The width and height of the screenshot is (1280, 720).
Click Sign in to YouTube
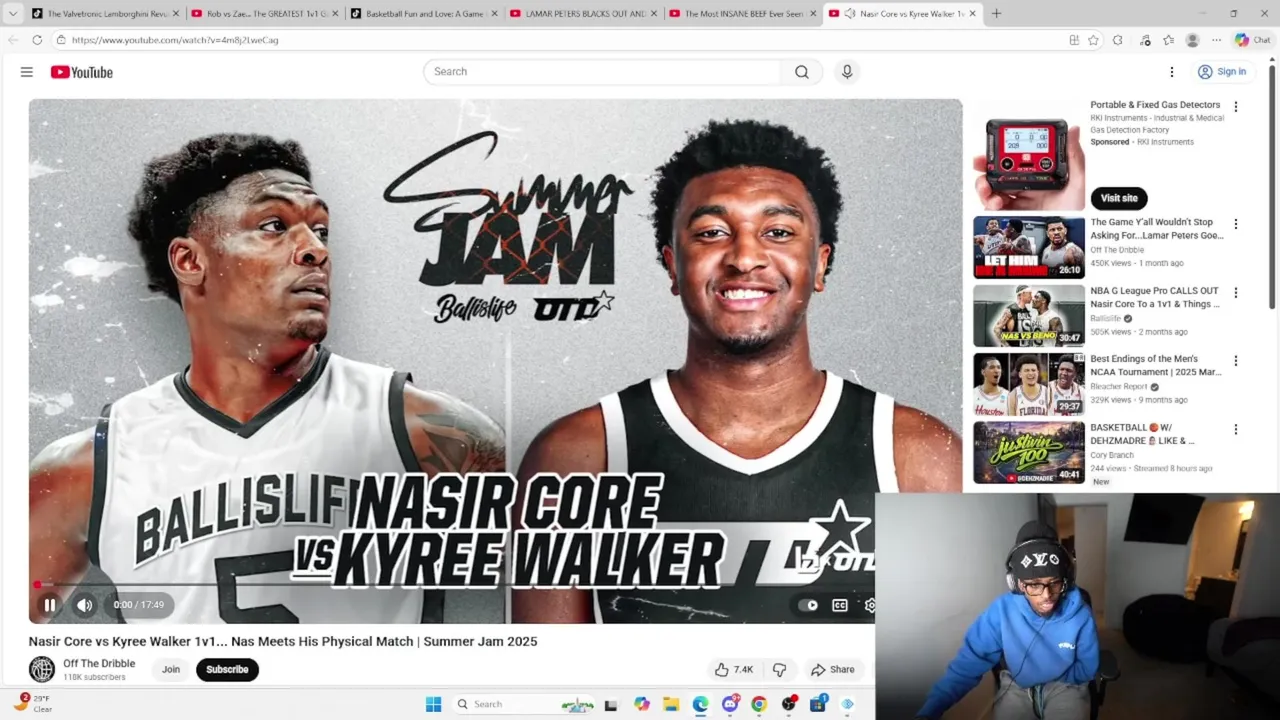tap(1222, 72)
